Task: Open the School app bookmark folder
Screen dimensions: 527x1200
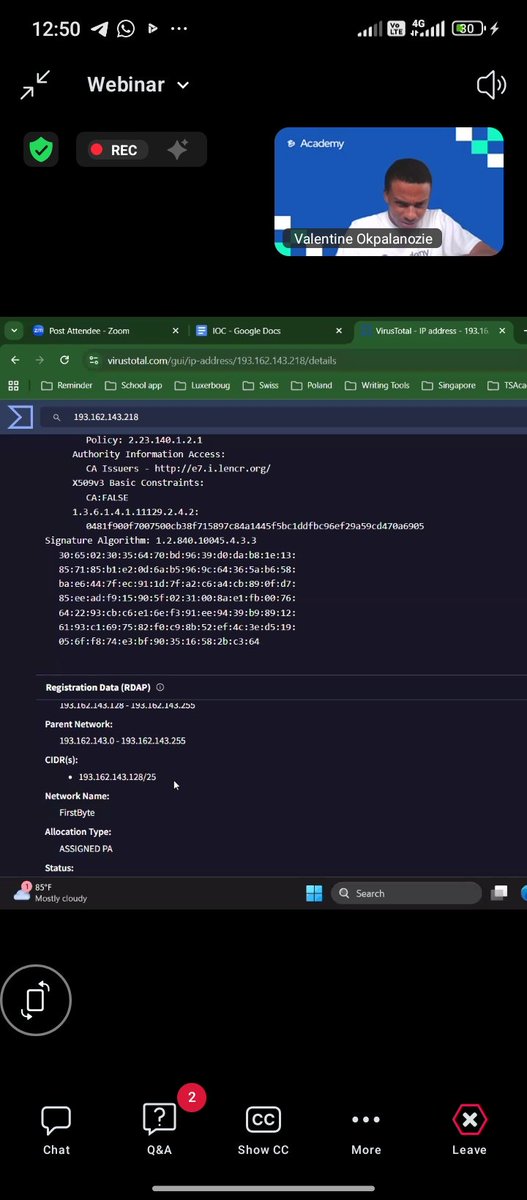Action: pos(133,385)
